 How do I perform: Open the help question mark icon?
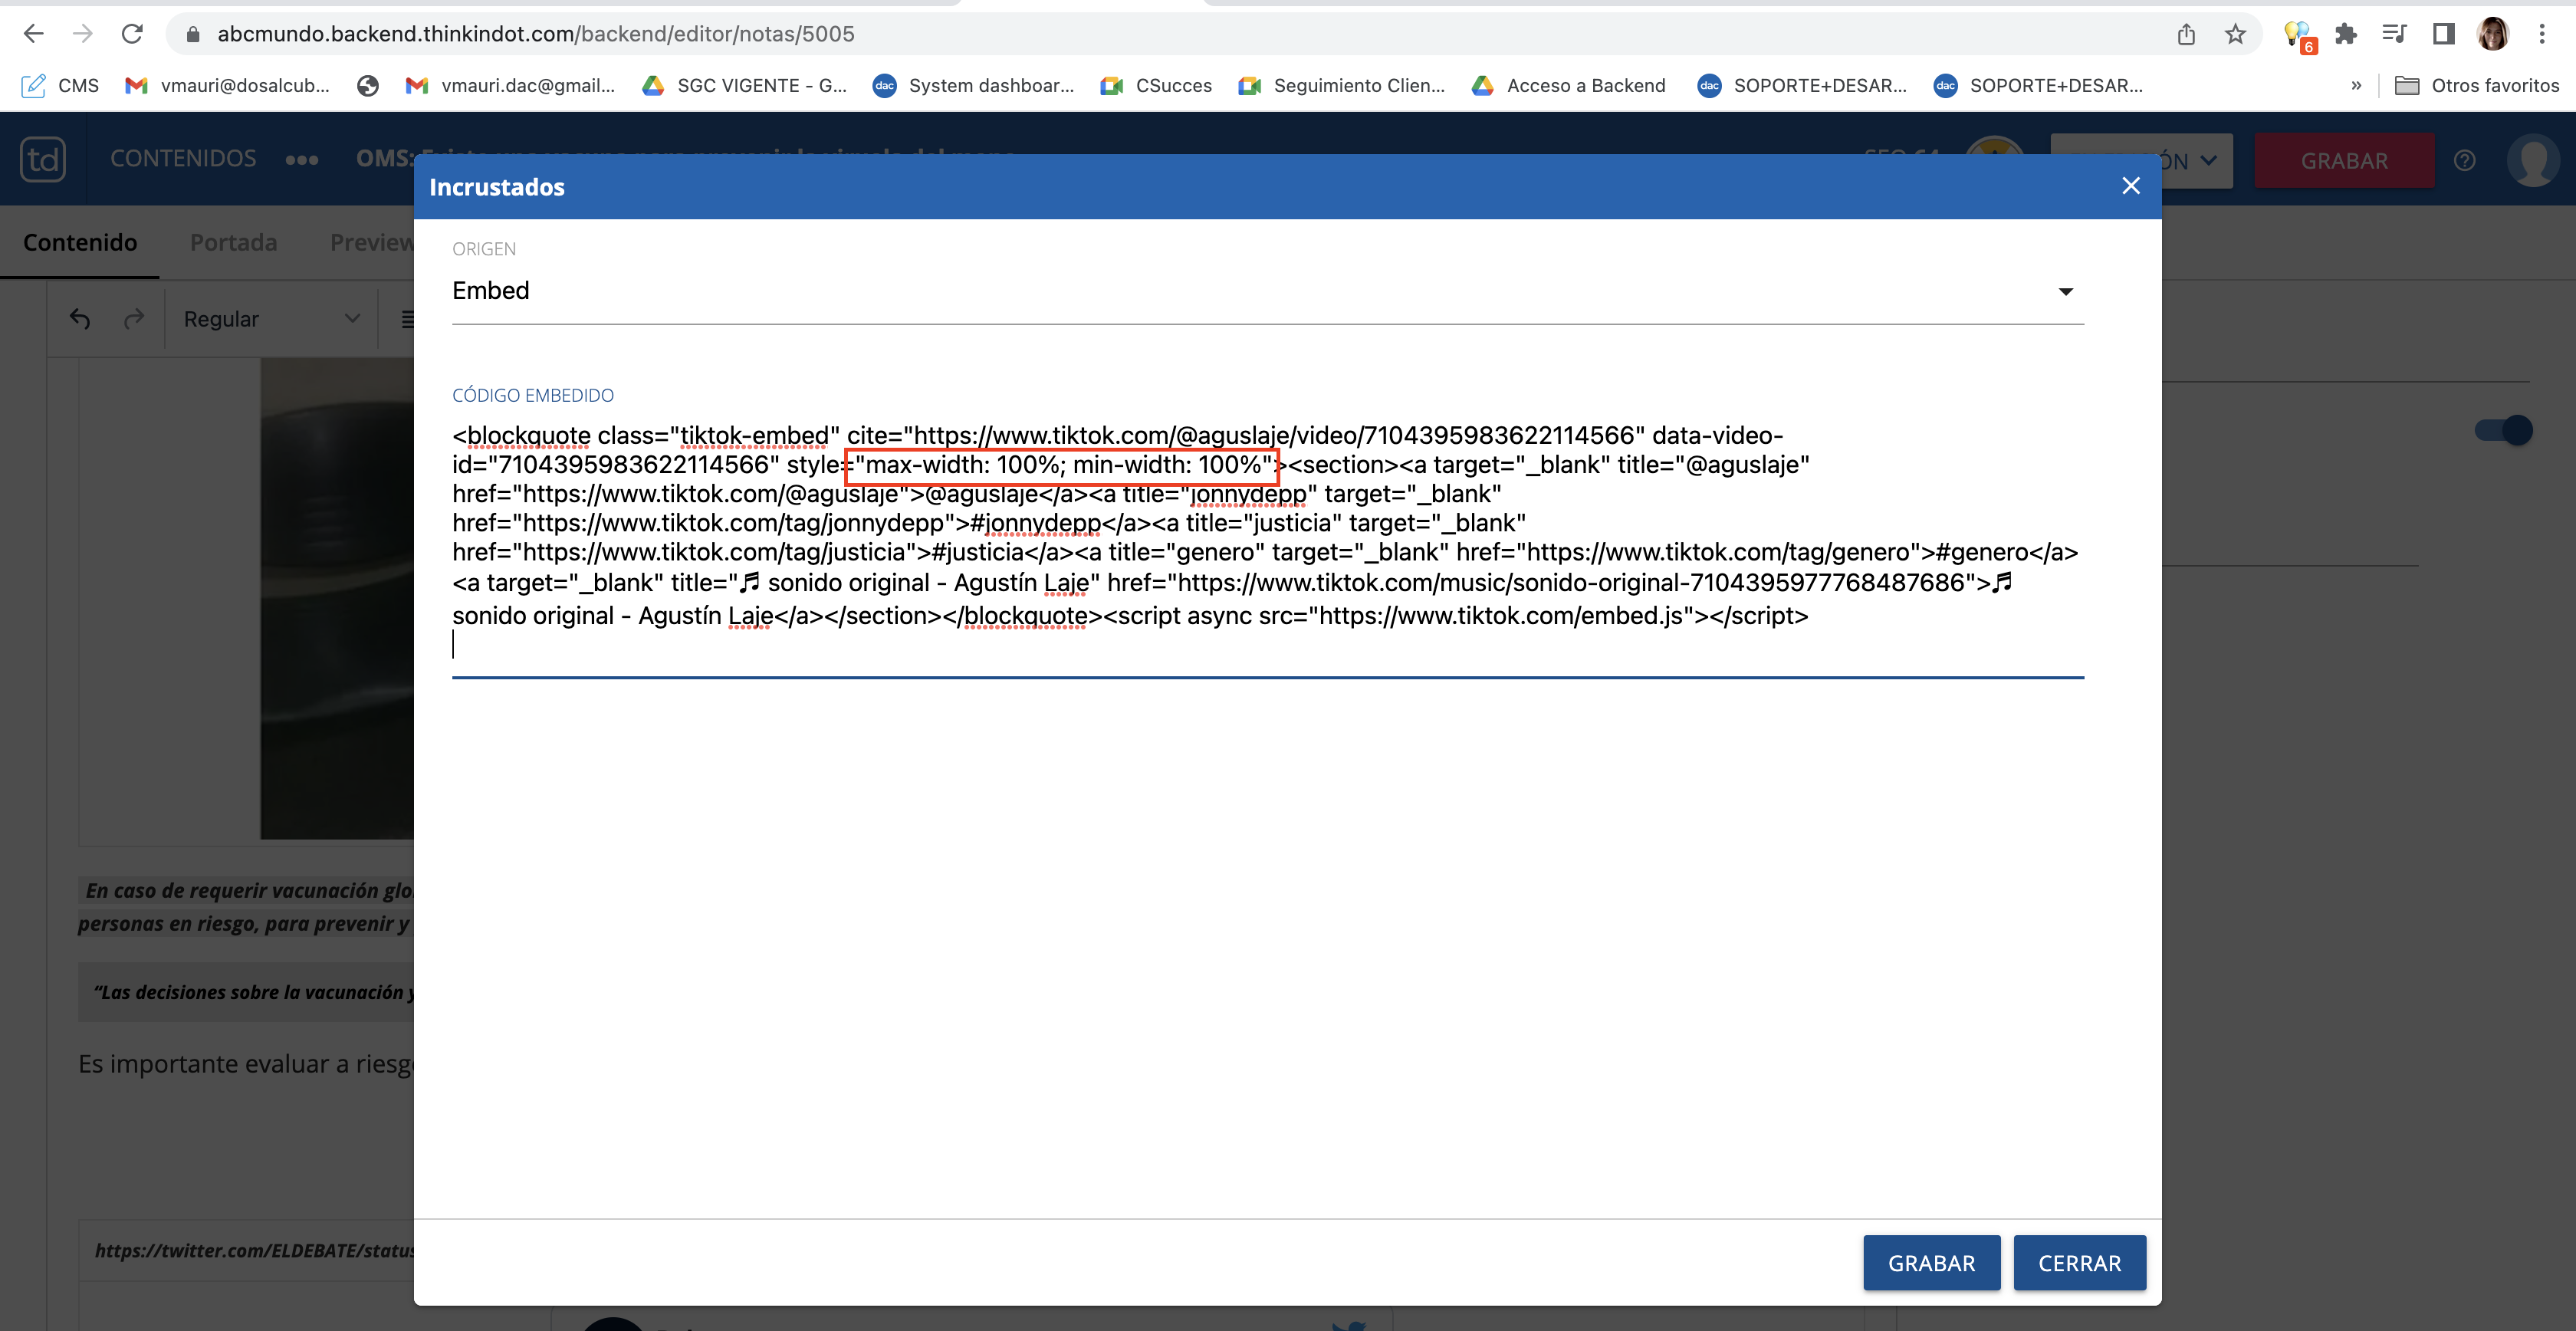[2465, 160]
